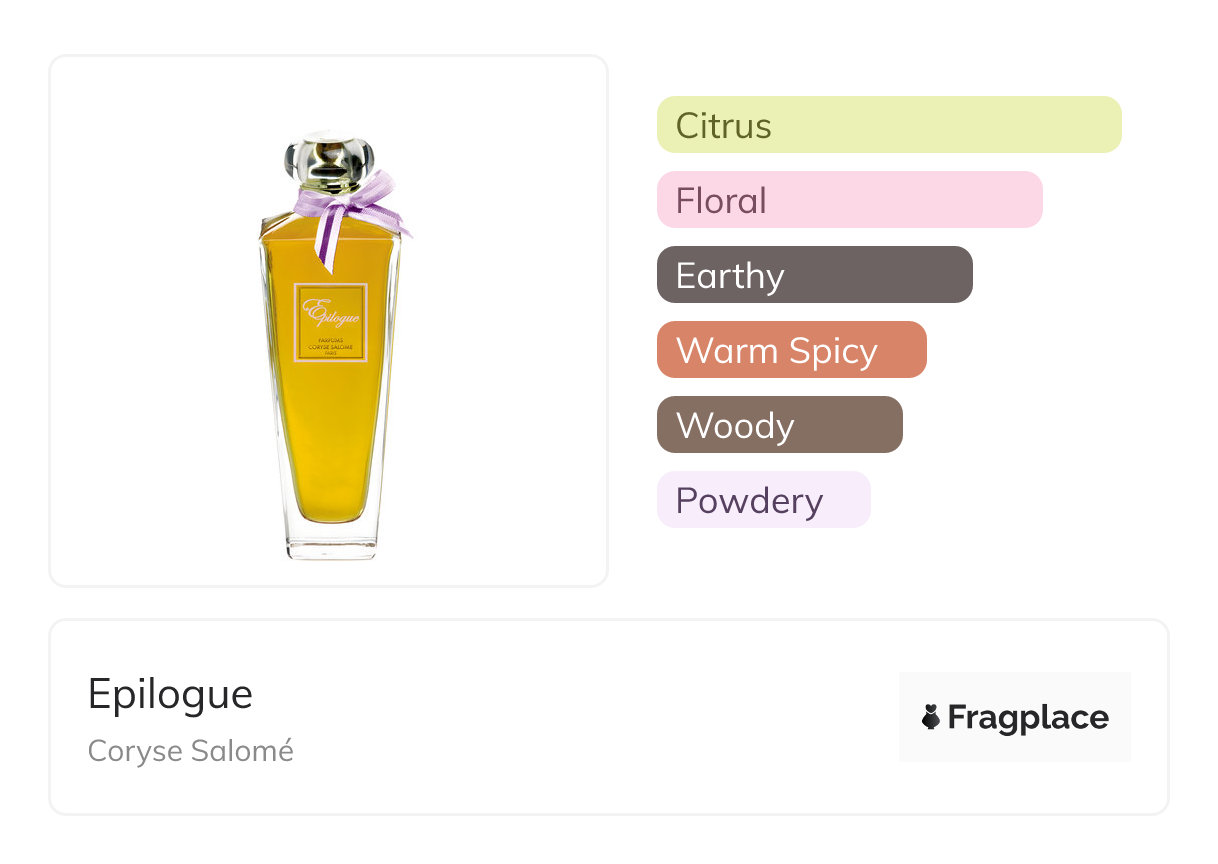The image size is (1218, 864).
Task: Click the hanging purple ribbon tail
Action: point(326,245)
